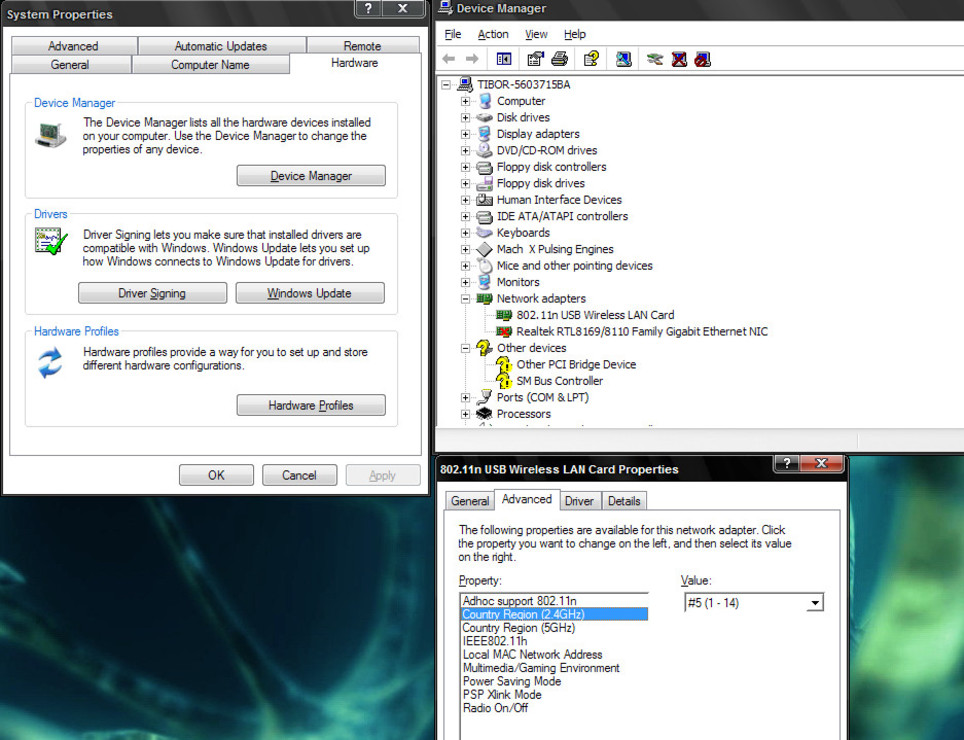The image size is (964, 740).
Task: Switch to the Driver tab
Action: (579, 501)
